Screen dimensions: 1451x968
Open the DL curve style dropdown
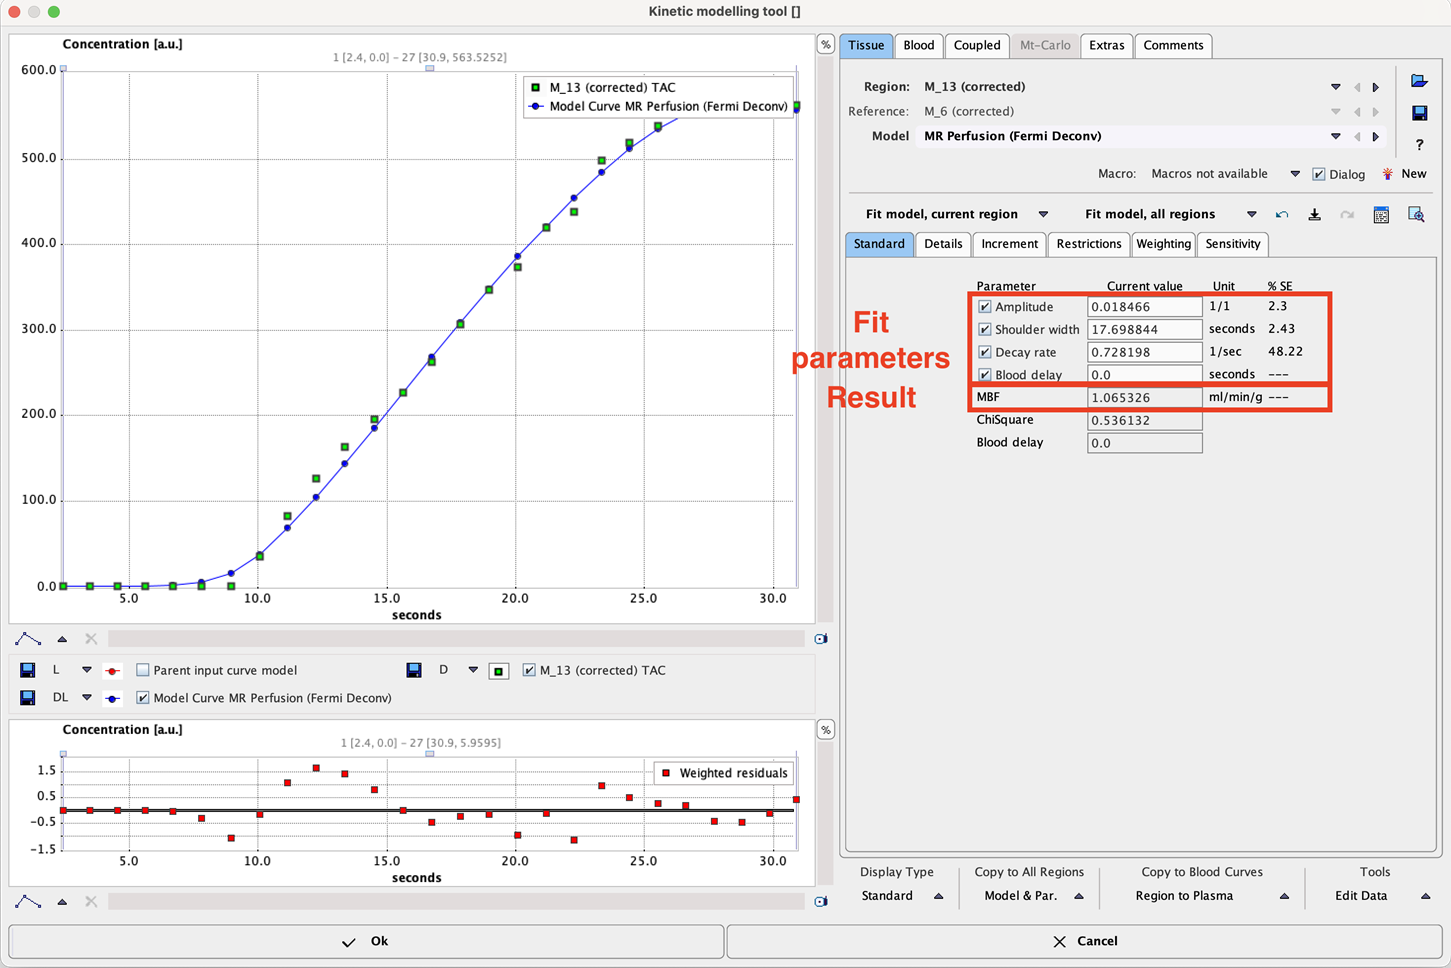[x=87, y=698]
